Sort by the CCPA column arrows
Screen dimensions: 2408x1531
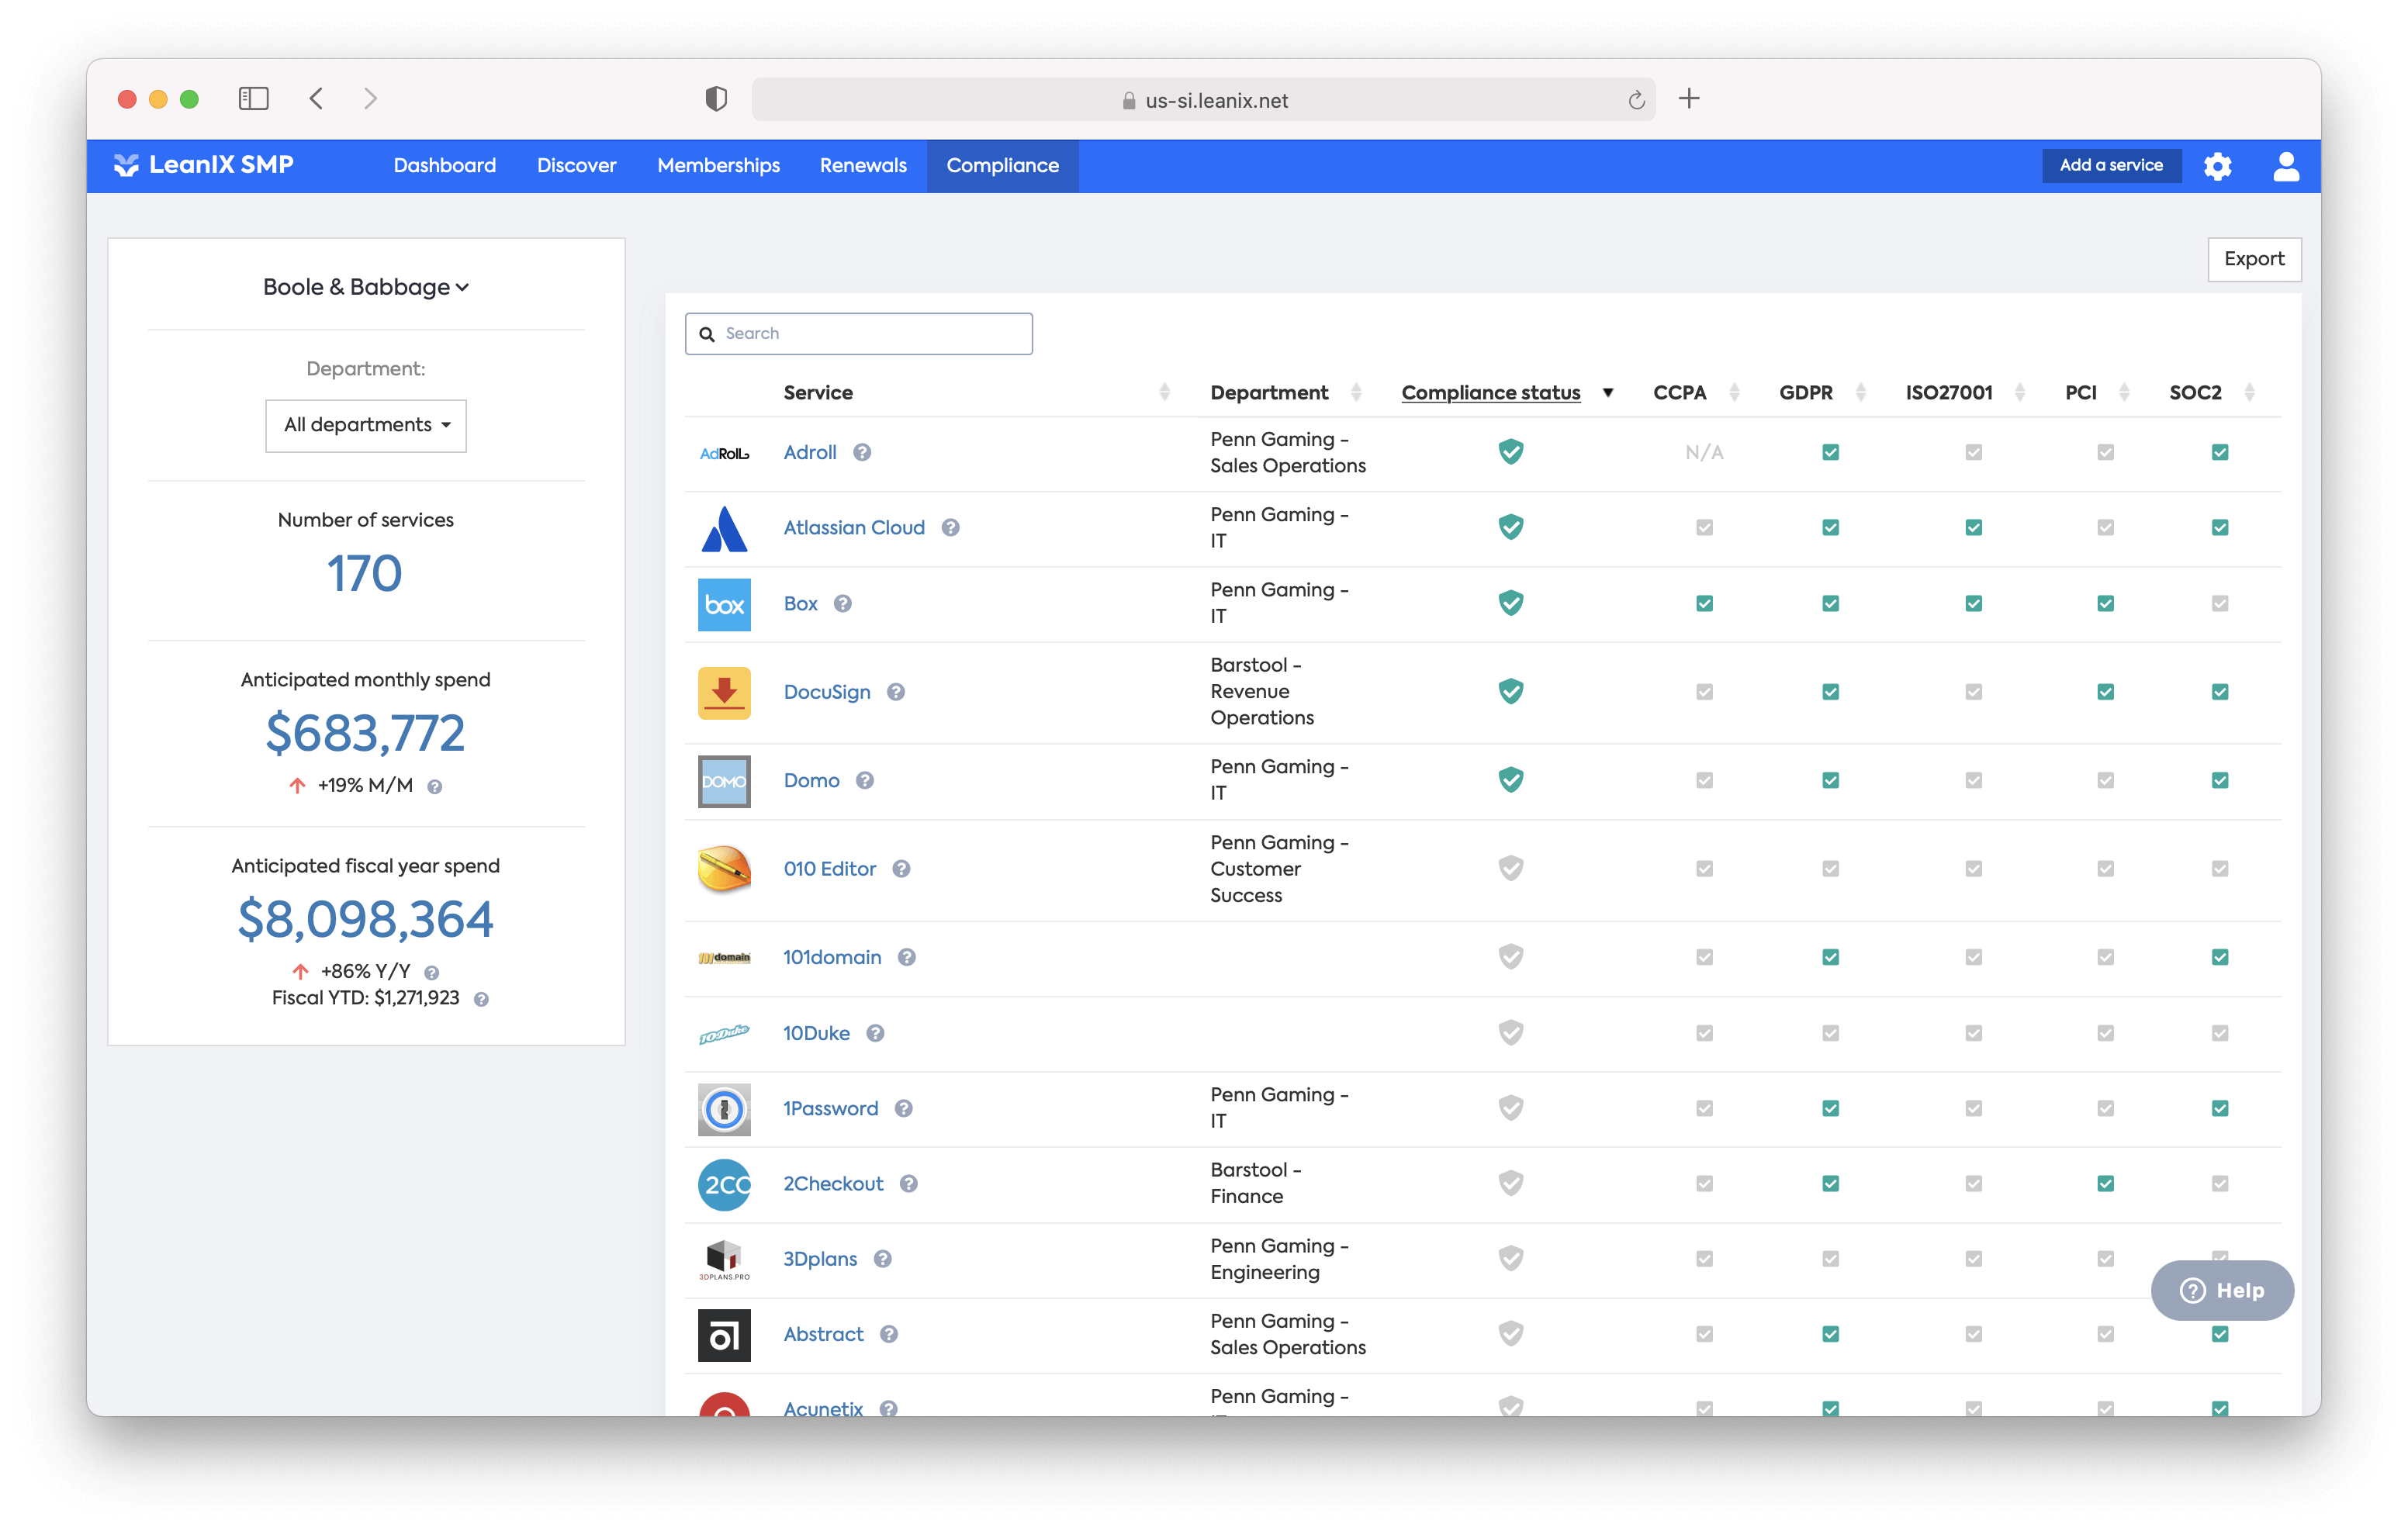[1734, 392]
